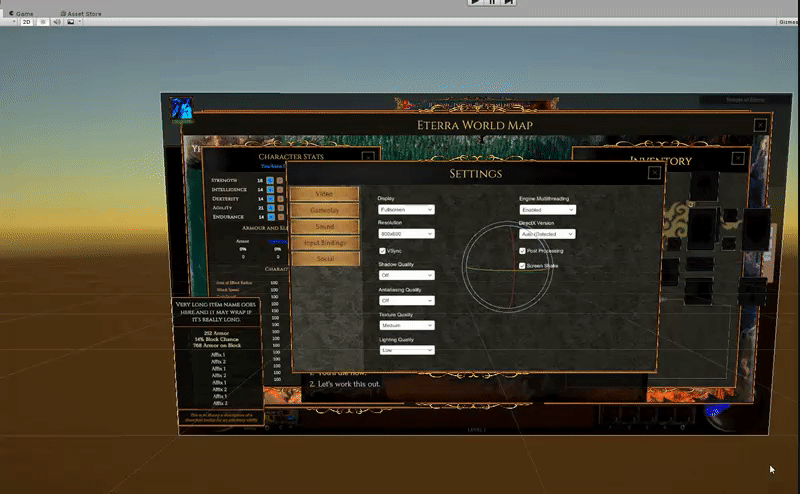
Task: Click the 252 Armor tooltip line
Action: [216, 333]
